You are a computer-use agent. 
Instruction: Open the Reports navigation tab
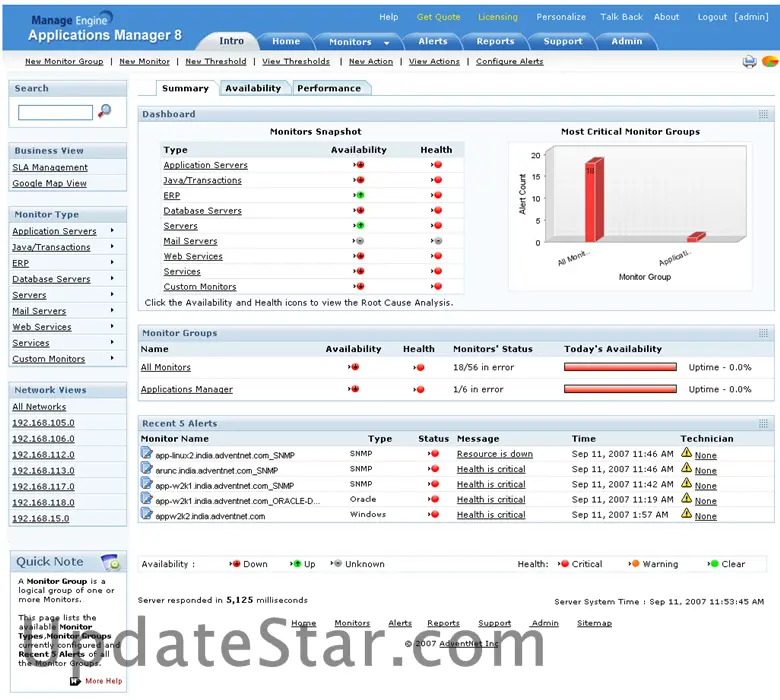495,41
